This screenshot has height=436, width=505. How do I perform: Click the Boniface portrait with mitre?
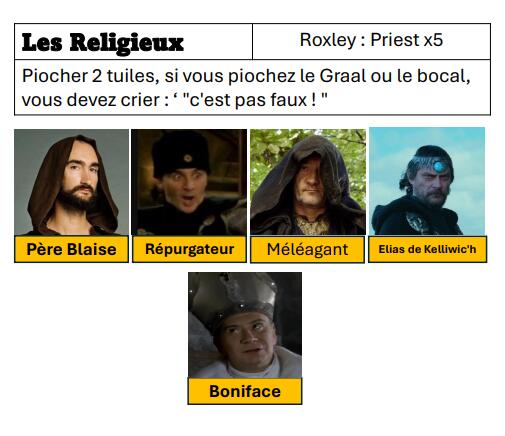[245, 325]
